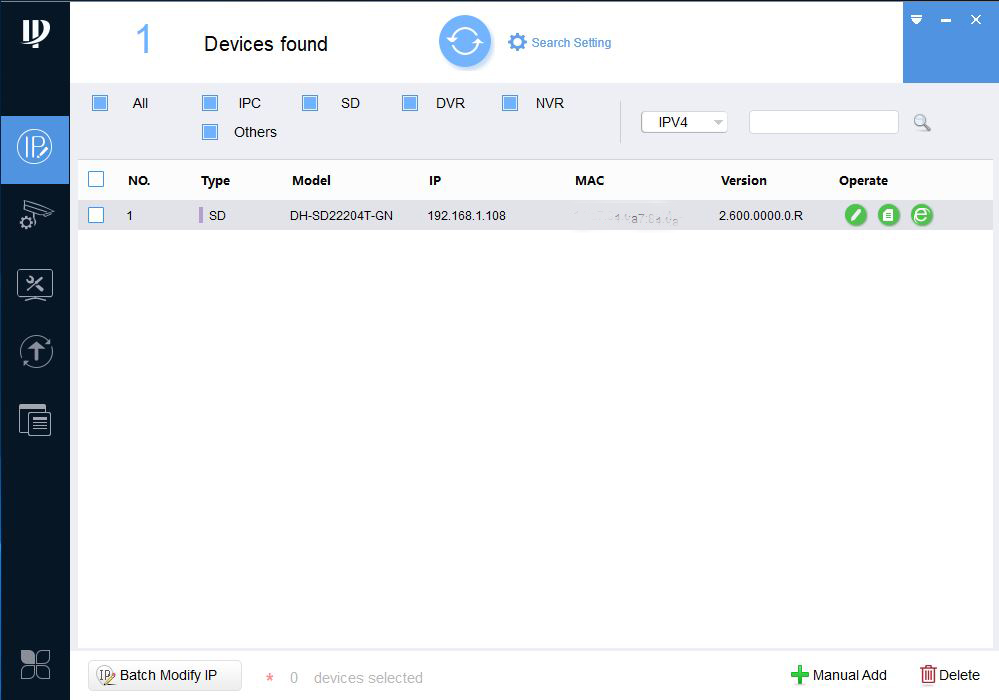Click the Search Setting gear icon
999x700 pixels.
tap(517, 42)
